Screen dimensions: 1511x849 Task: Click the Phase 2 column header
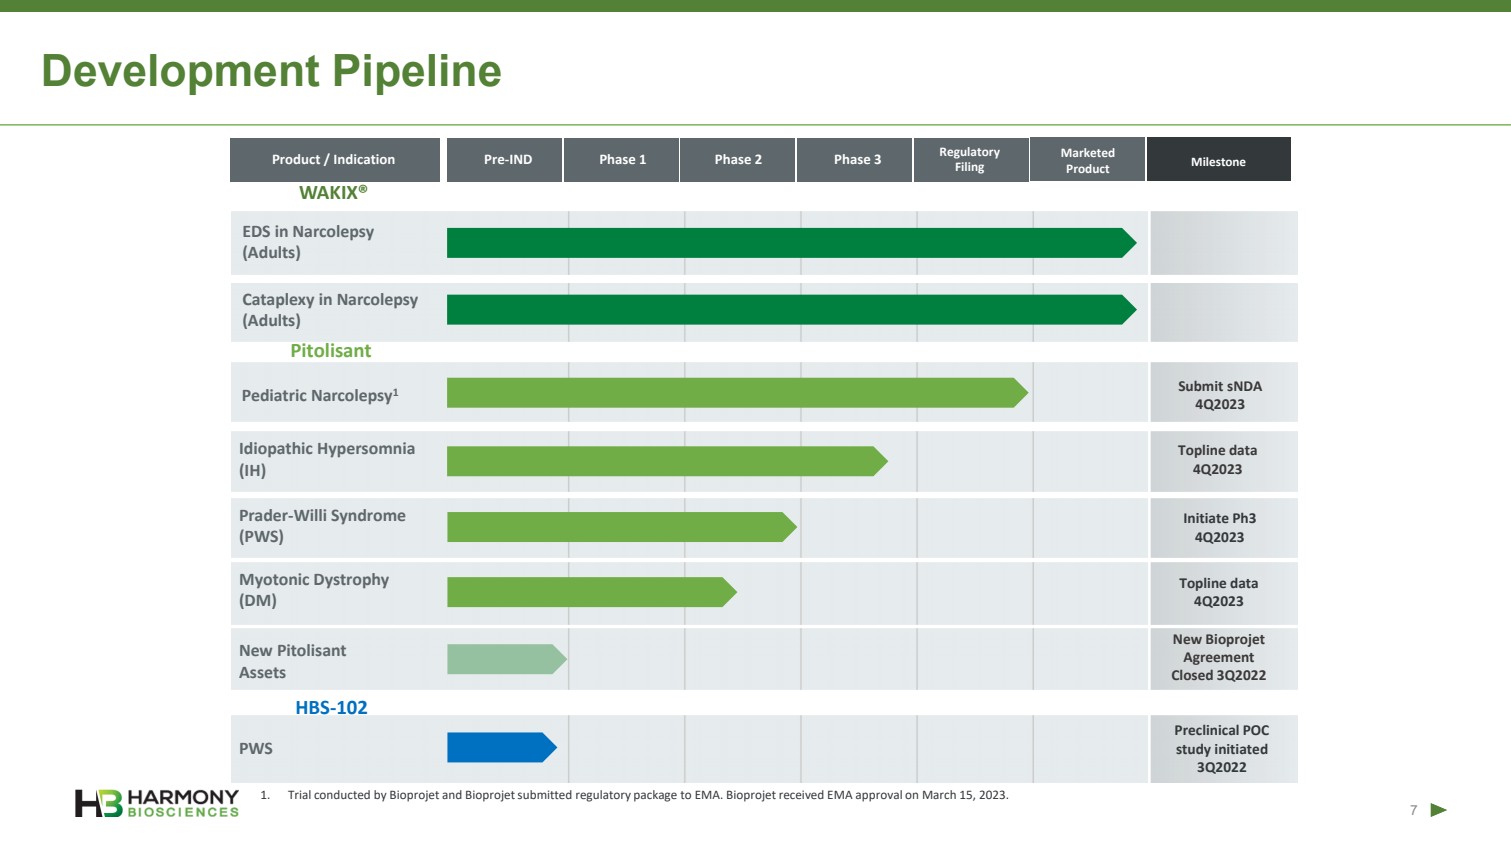coord(738,160)
